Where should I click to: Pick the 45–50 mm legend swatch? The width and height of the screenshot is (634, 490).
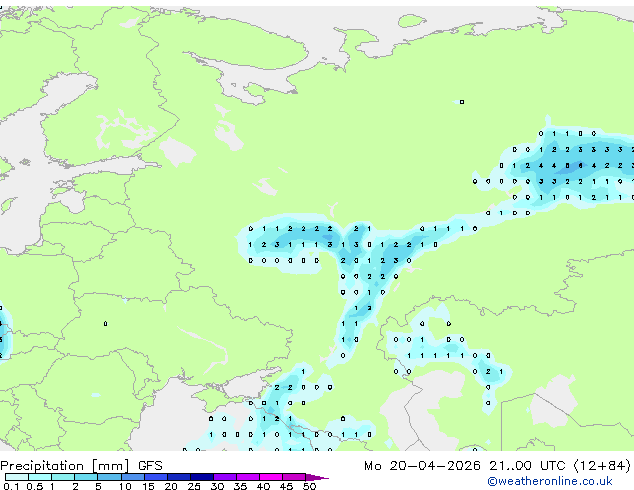point(294,477)
